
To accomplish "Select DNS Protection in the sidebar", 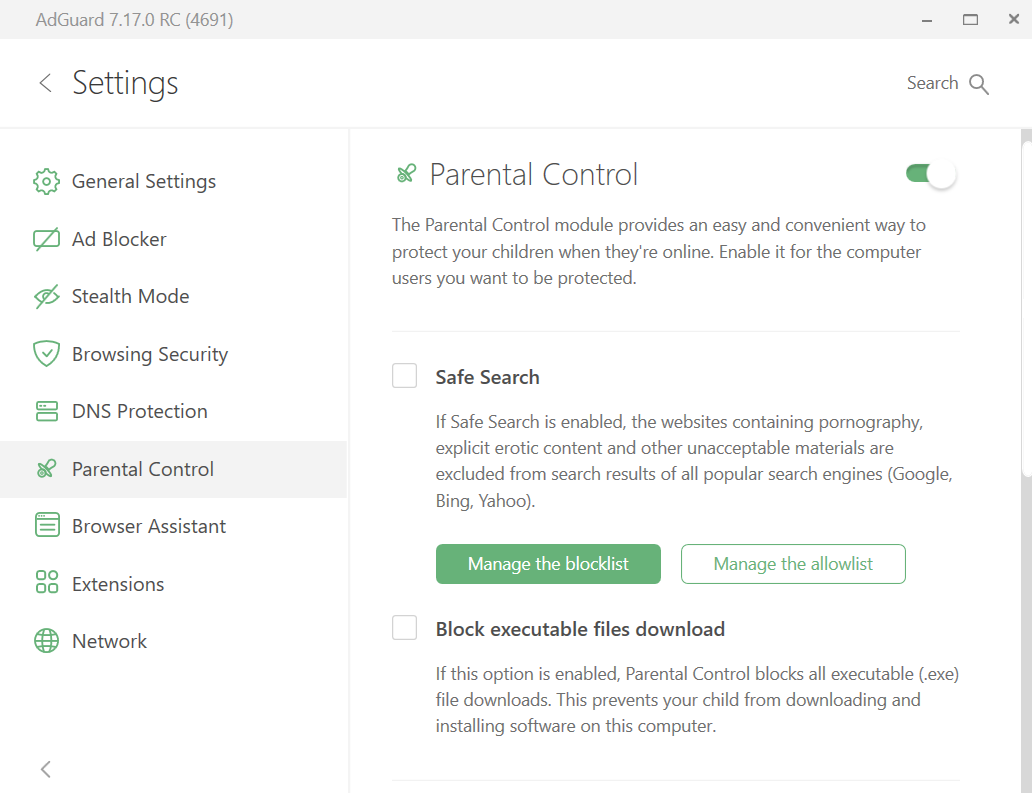I will [139, 412].
